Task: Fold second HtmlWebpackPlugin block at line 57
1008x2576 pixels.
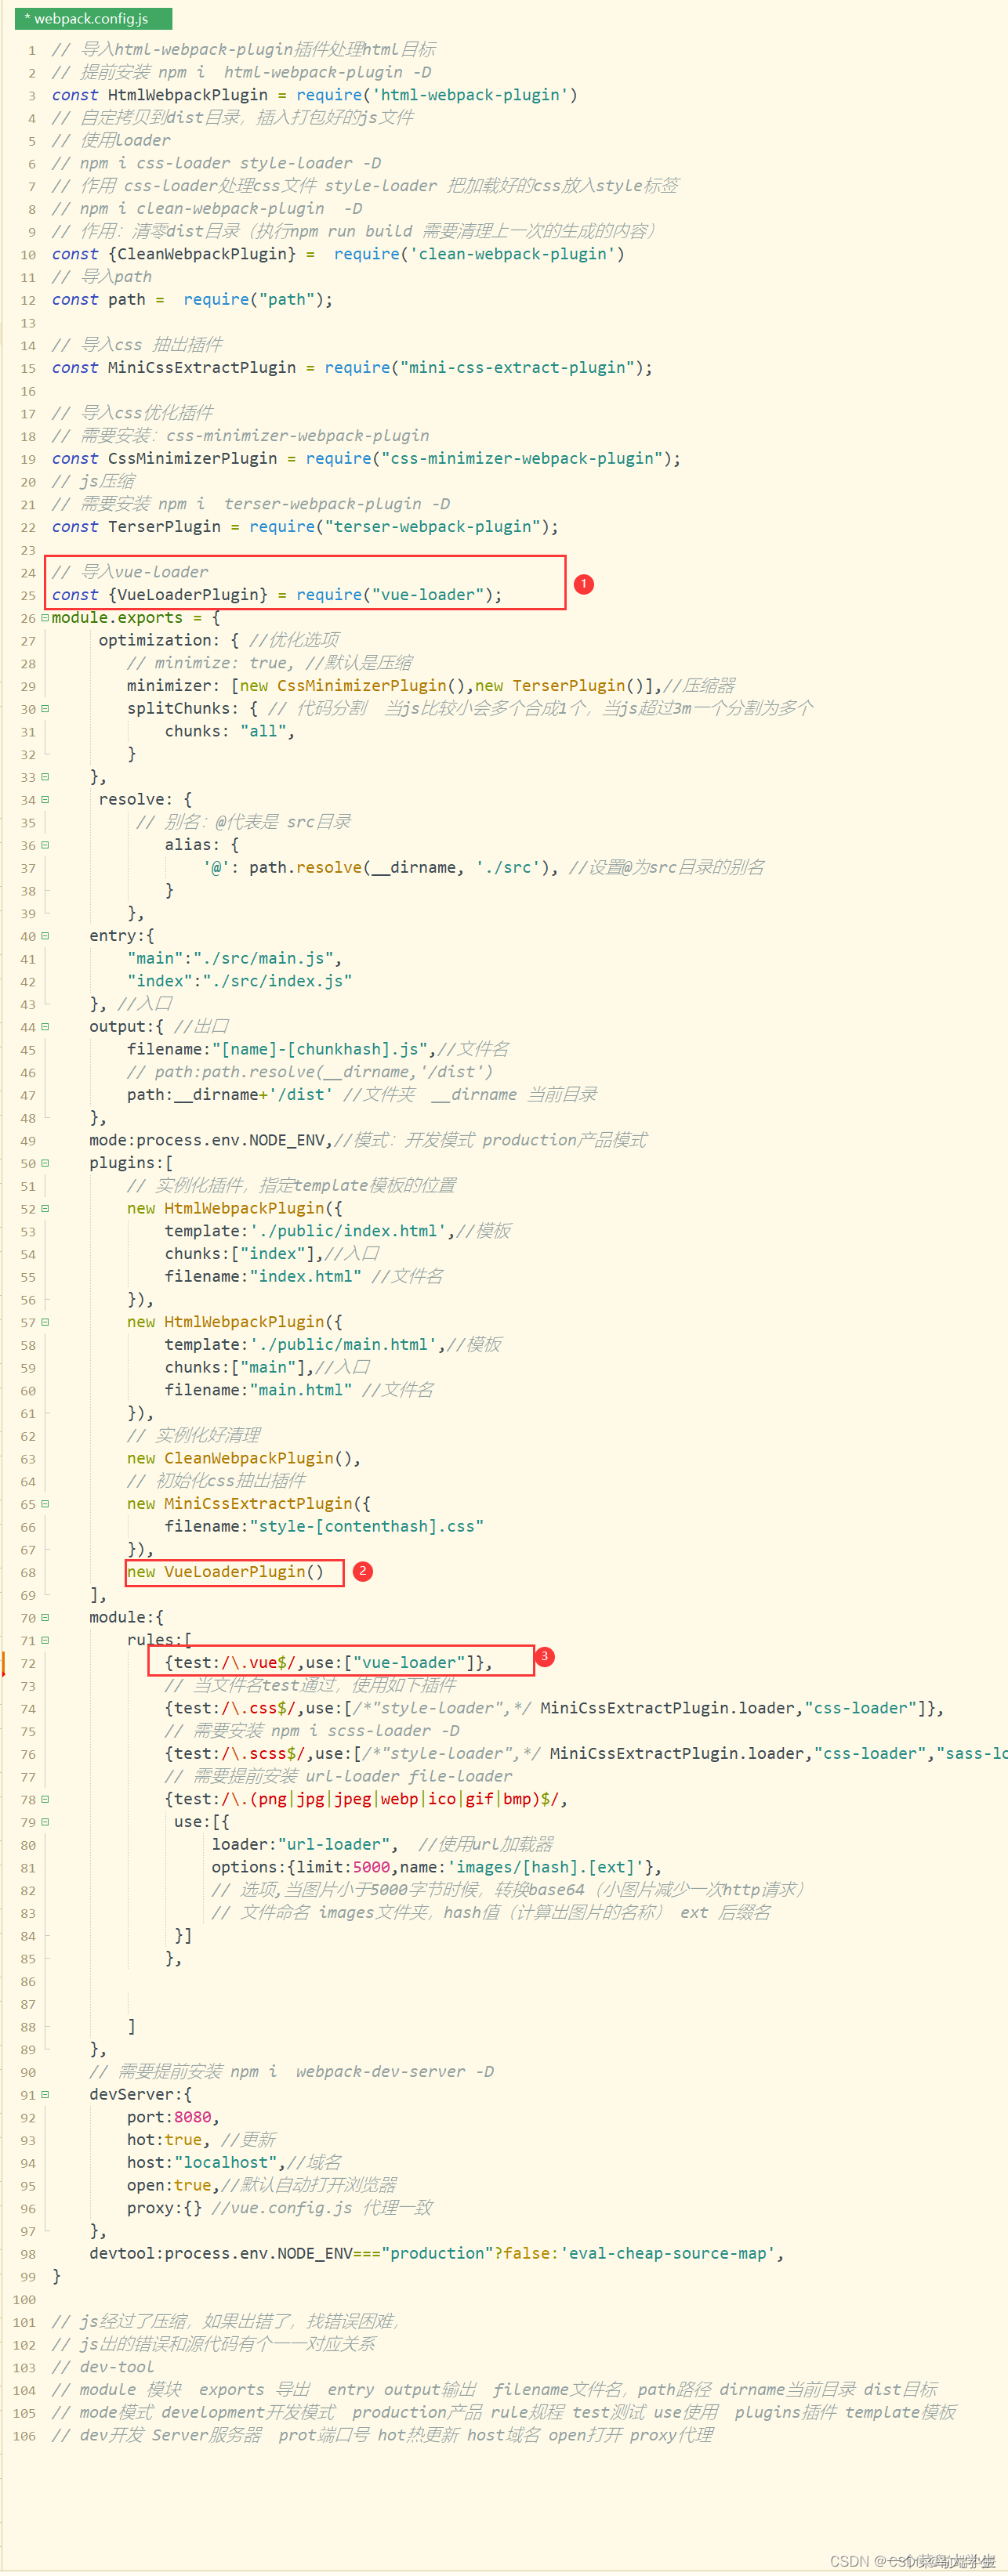Action: (45, 1322)
